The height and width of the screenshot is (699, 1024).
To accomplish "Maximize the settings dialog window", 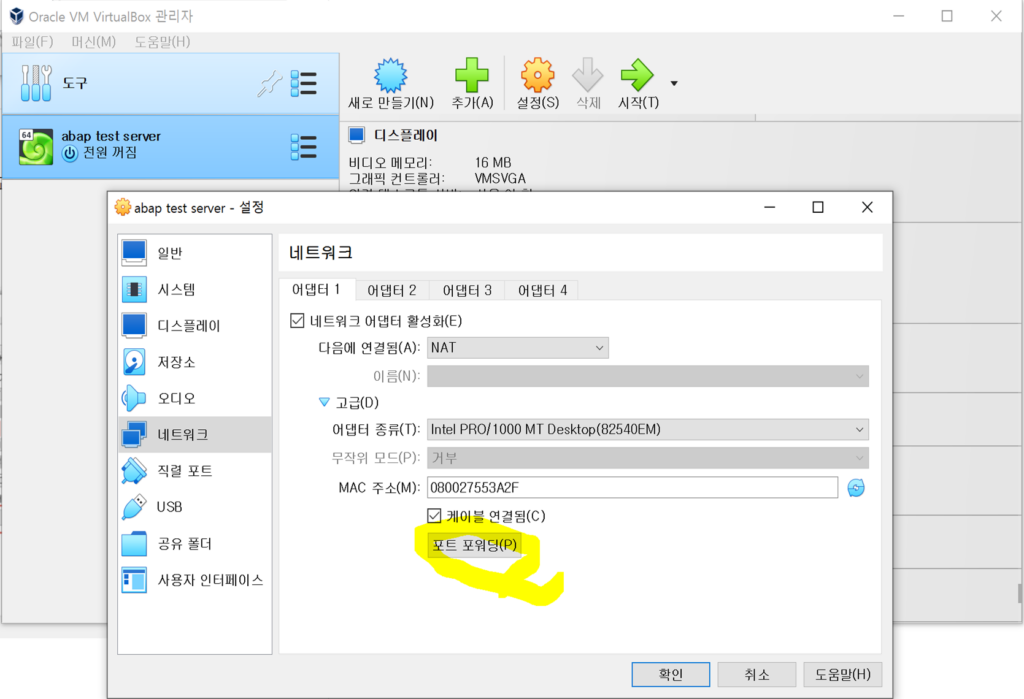I will (x=818, y=207).
